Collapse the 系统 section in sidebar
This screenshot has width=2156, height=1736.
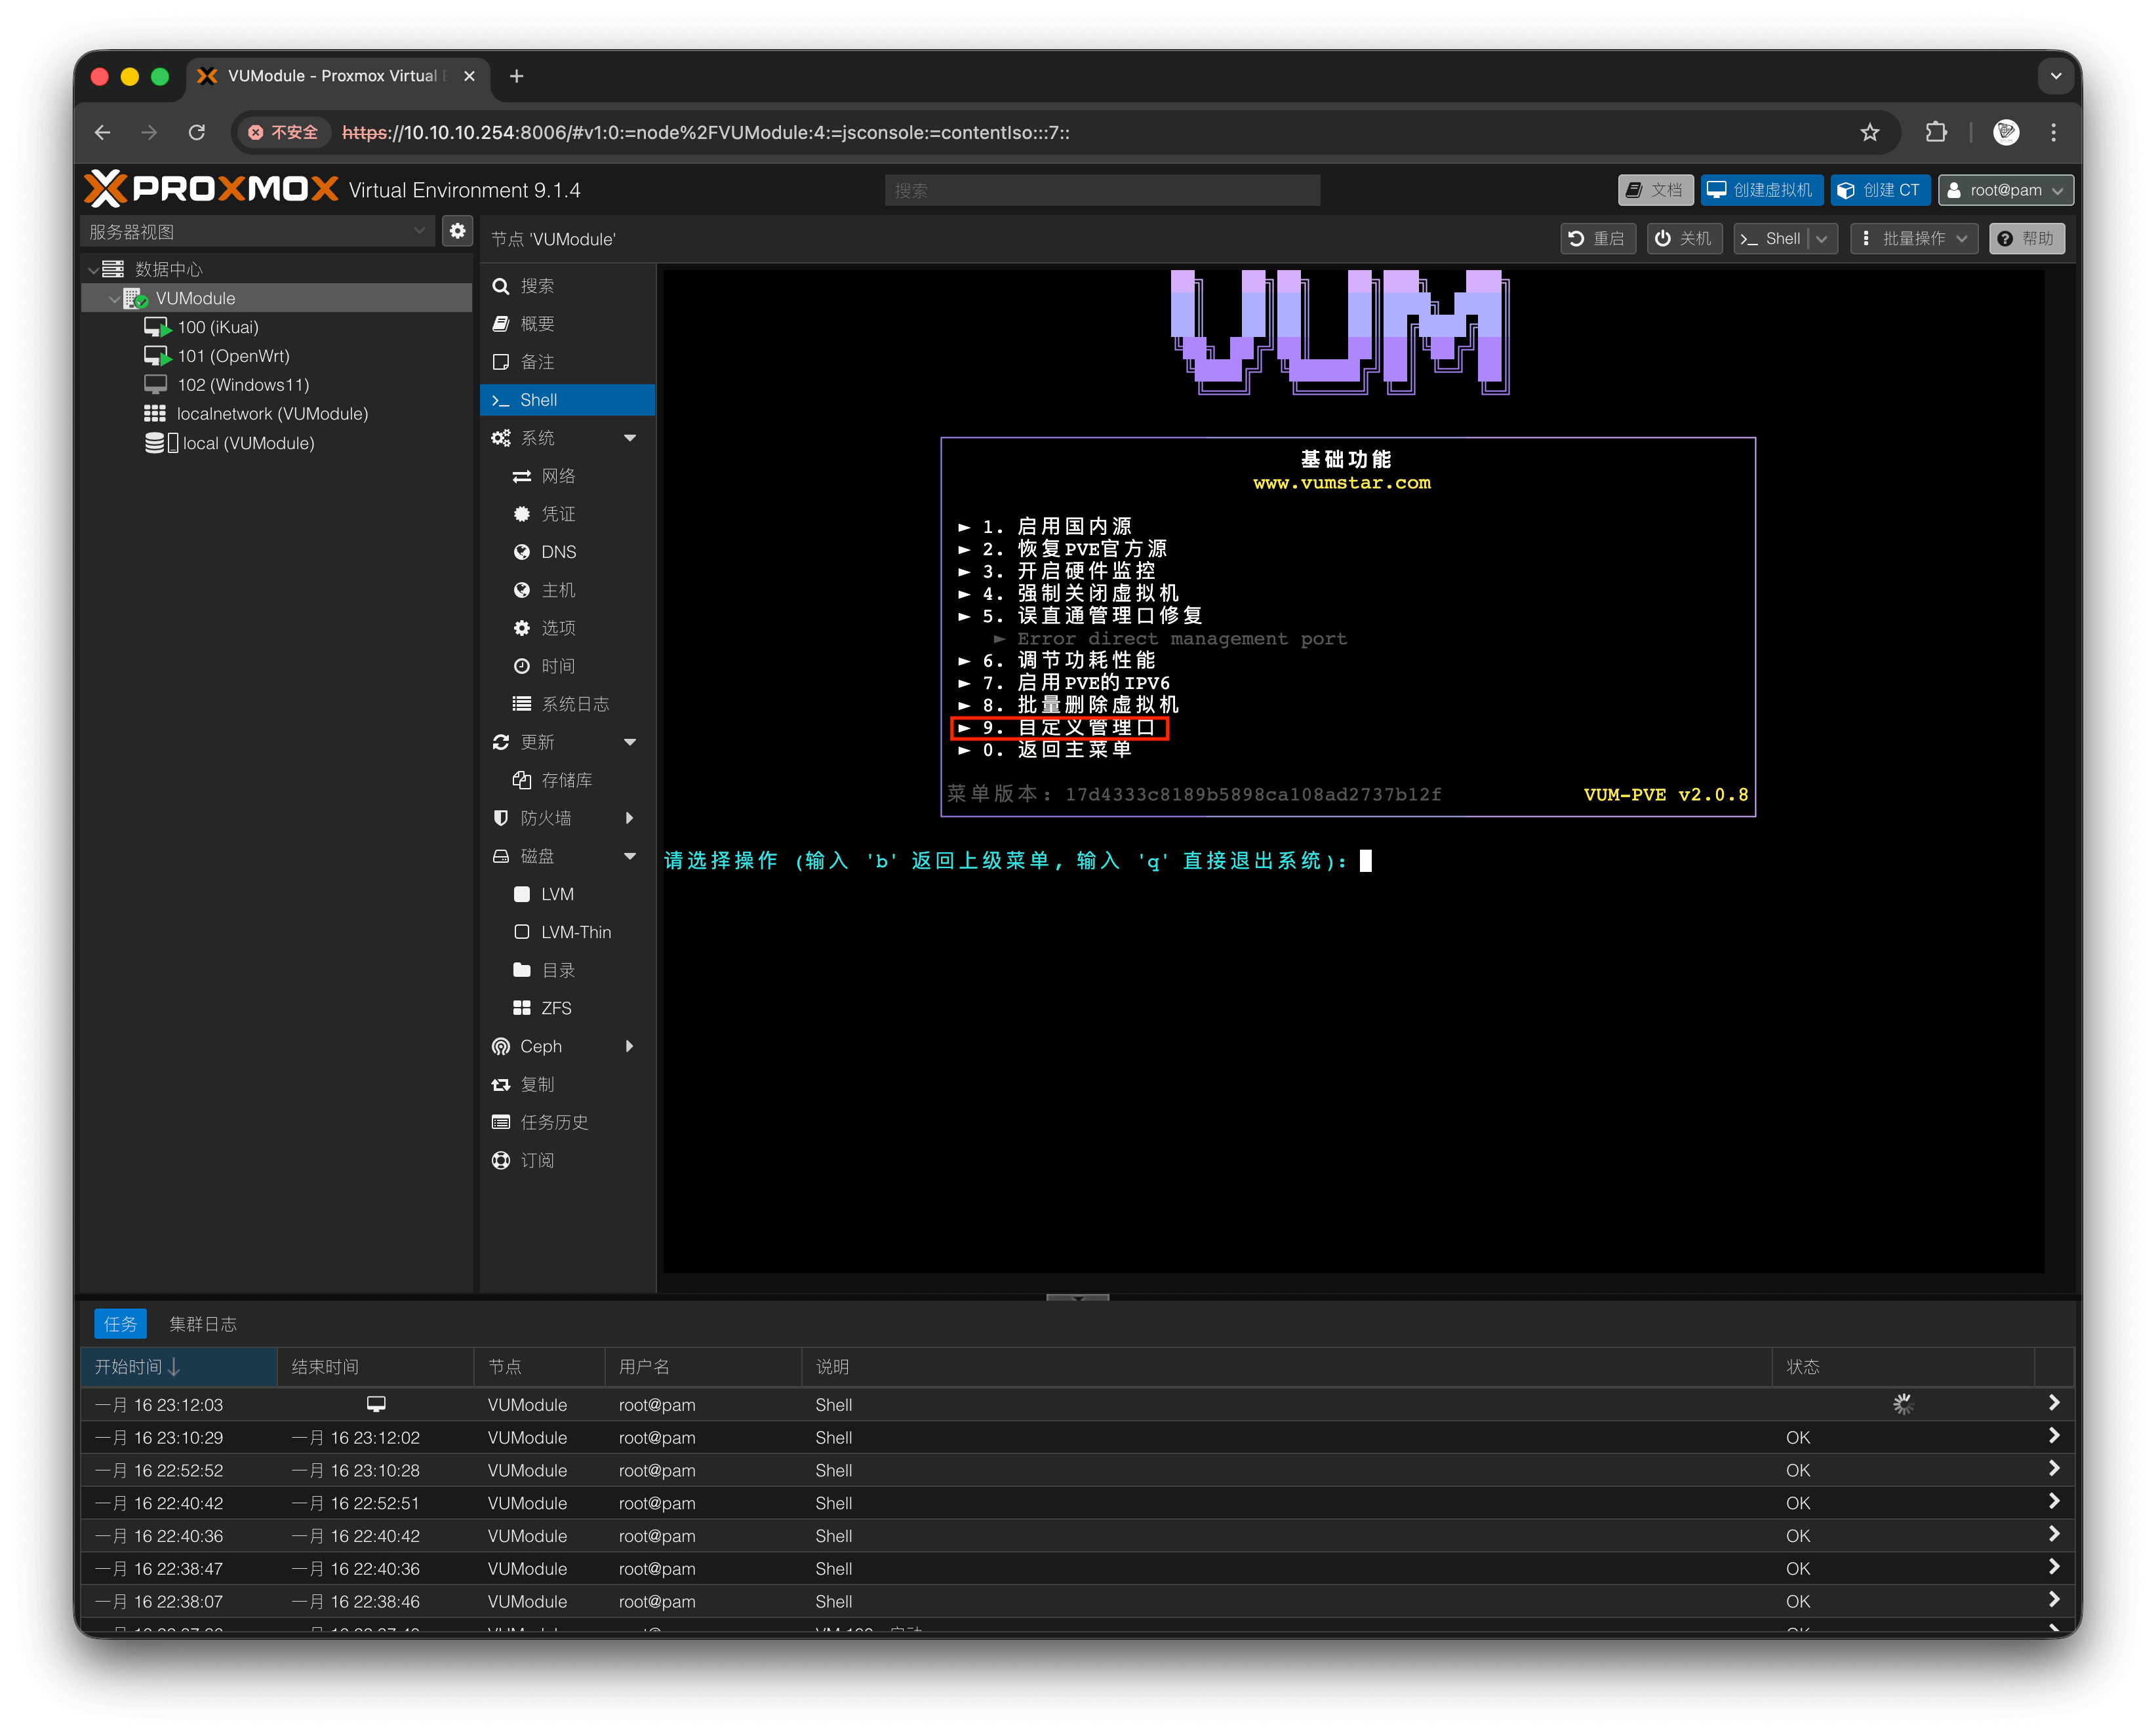pyautogui.click(x=630, y=437)
